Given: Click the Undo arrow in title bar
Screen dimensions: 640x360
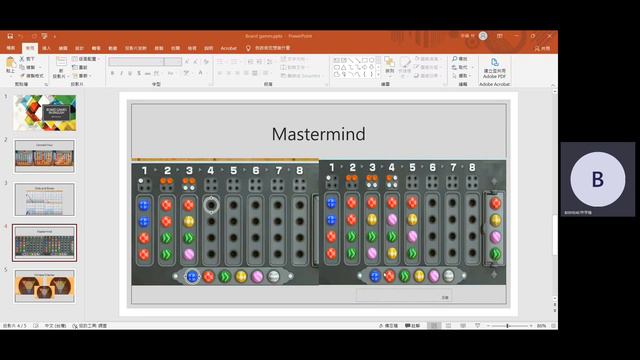Looking at the screenshot, I should [20, 36].
